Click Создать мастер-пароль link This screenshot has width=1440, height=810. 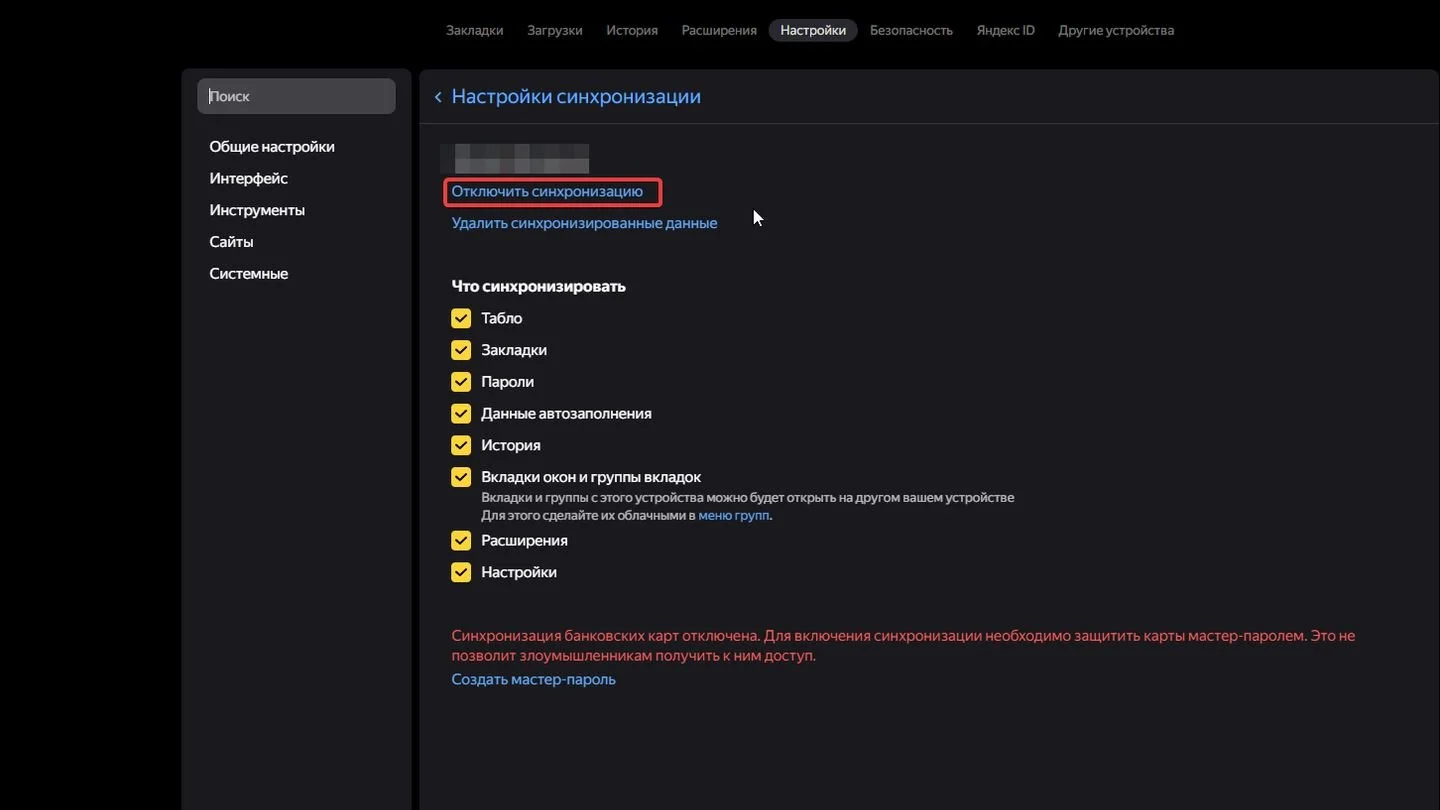tap(533, 679)
